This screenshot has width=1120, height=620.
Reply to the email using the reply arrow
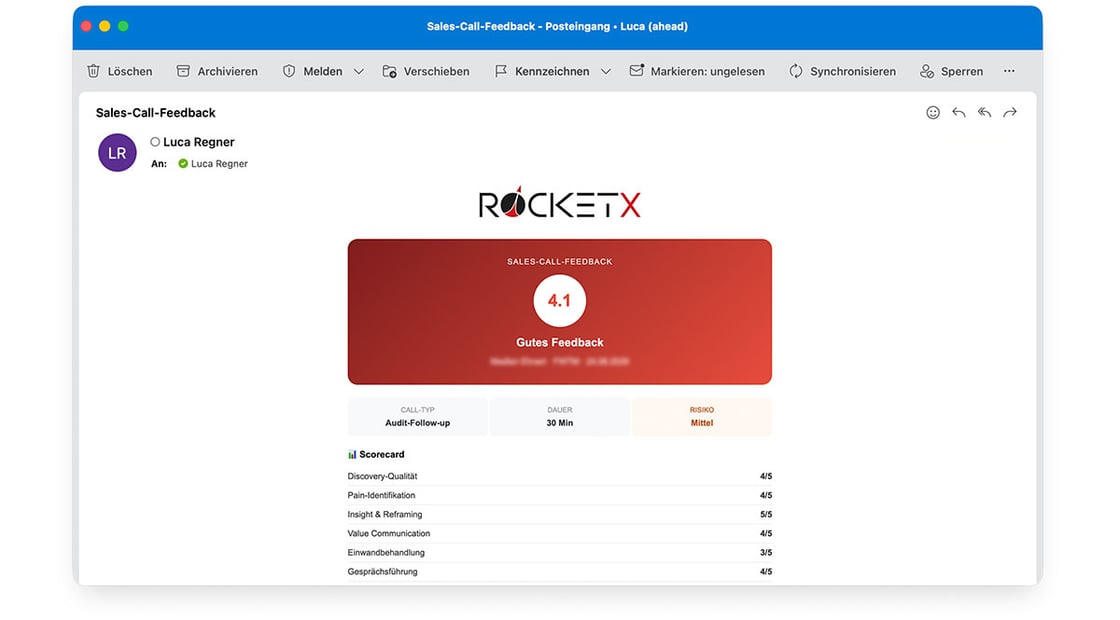click(x=959, y=112)
